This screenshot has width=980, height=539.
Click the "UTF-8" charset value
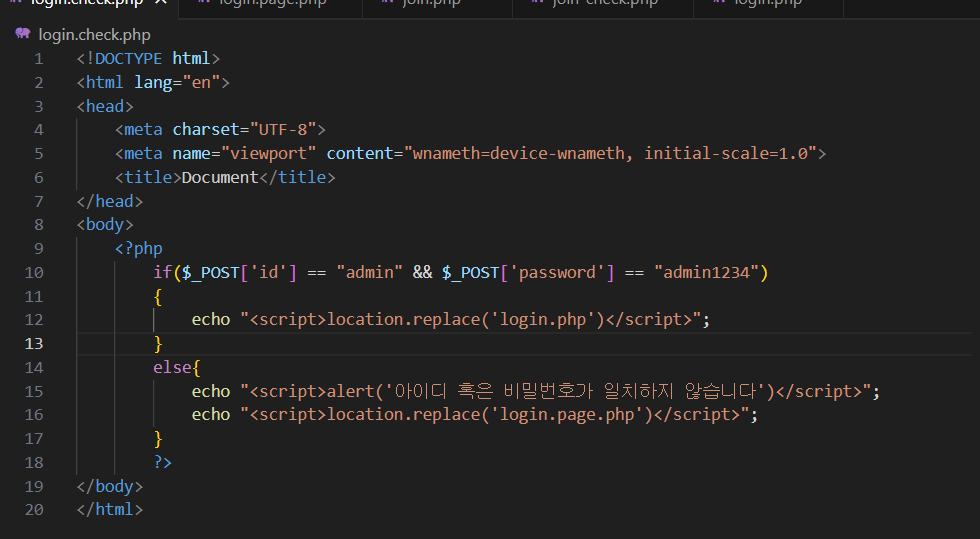(287, 129)
